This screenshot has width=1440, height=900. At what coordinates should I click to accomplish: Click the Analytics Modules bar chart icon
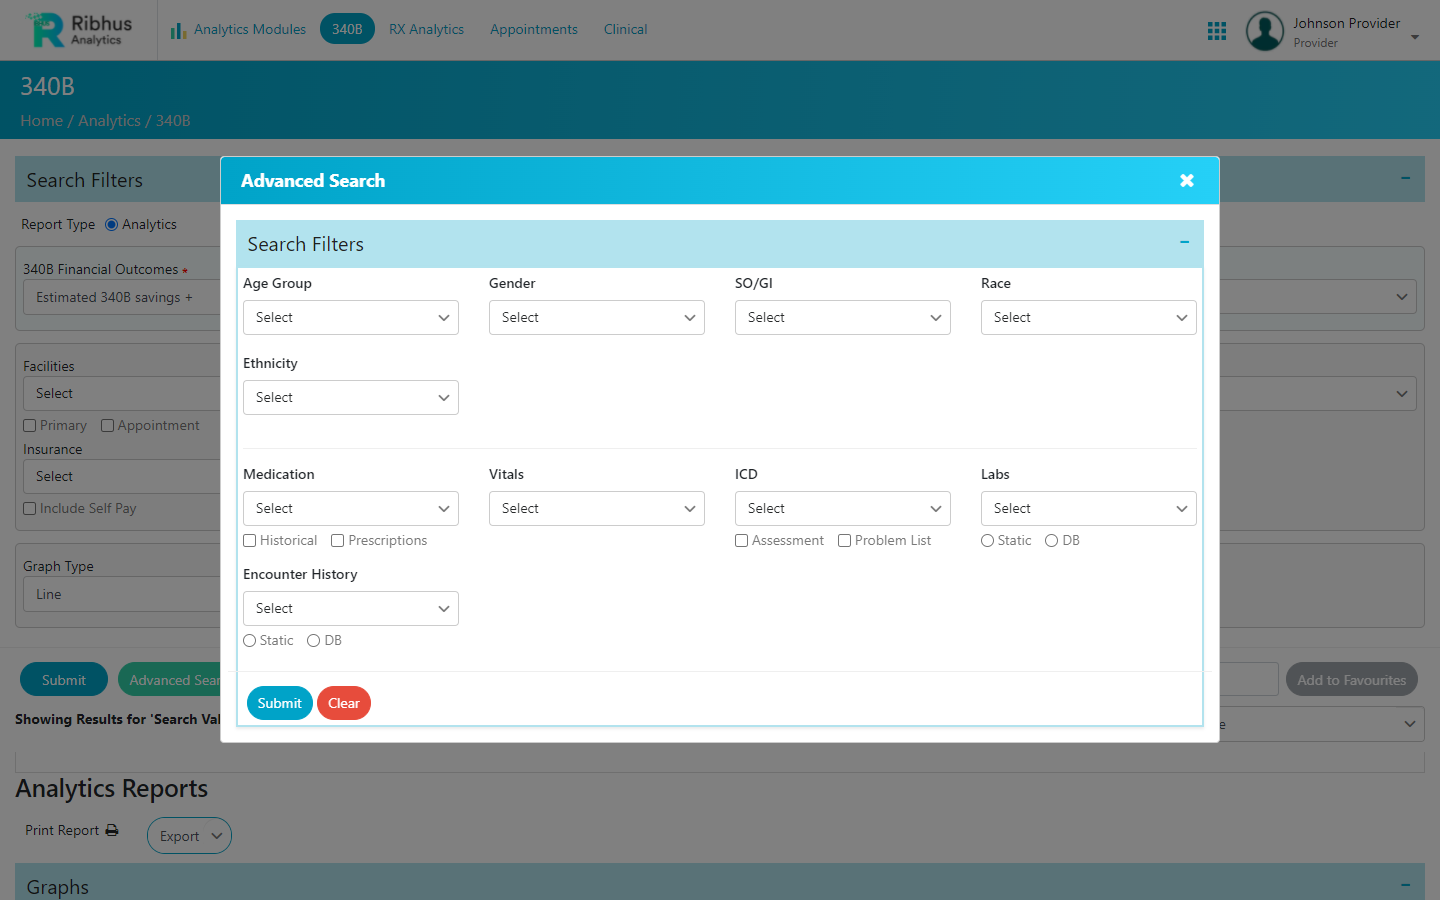pyautogui.click(x=178, y=31)
